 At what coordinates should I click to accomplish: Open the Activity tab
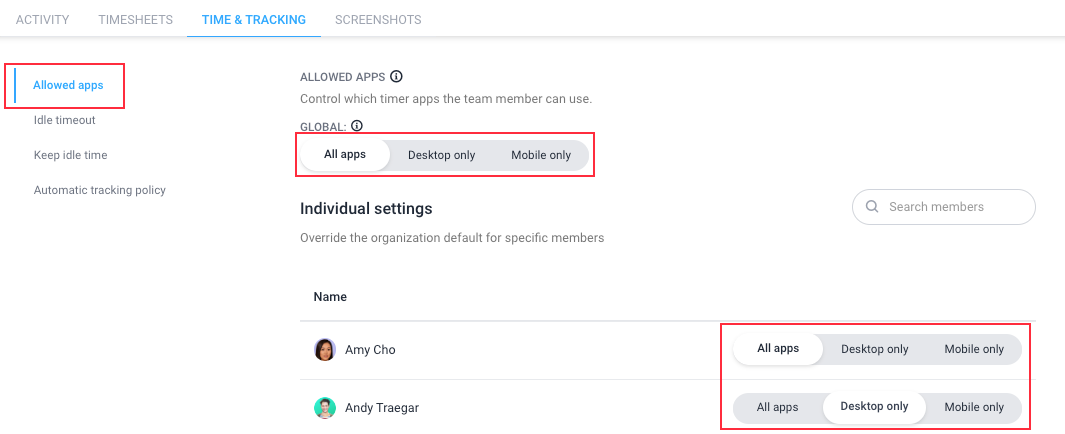[43, 20]
